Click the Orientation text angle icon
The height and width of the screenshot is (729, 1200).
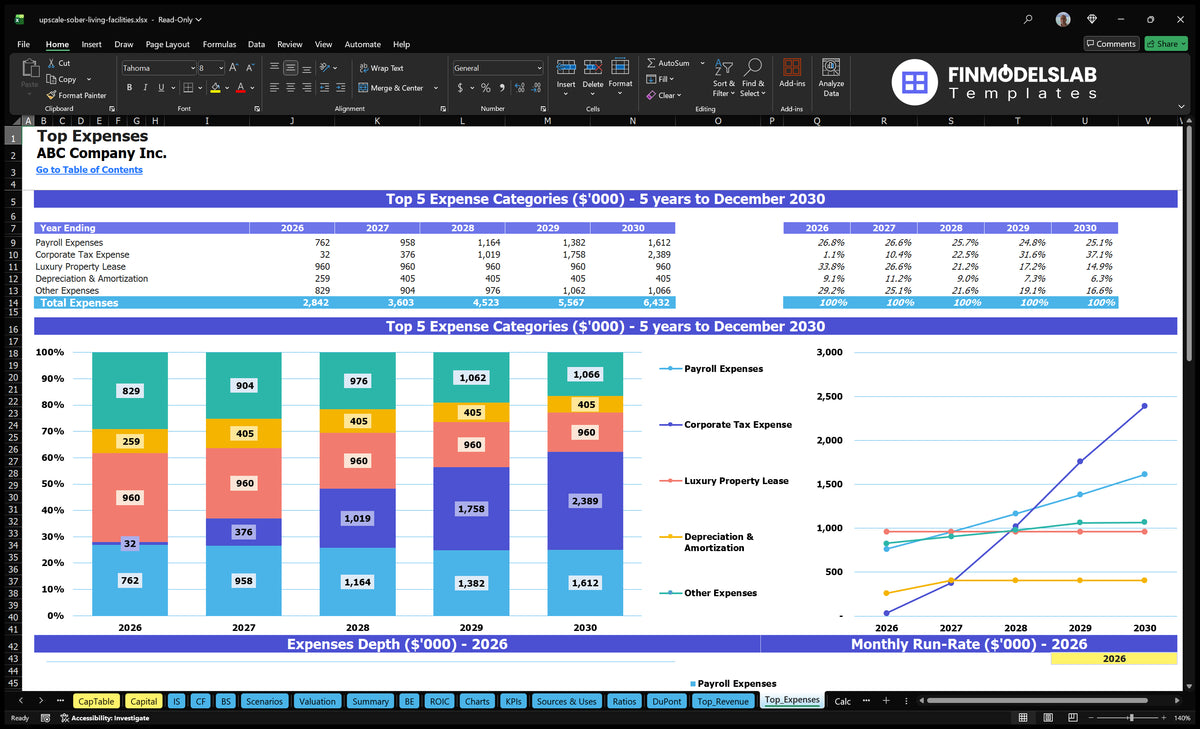(x=325, y=68)
